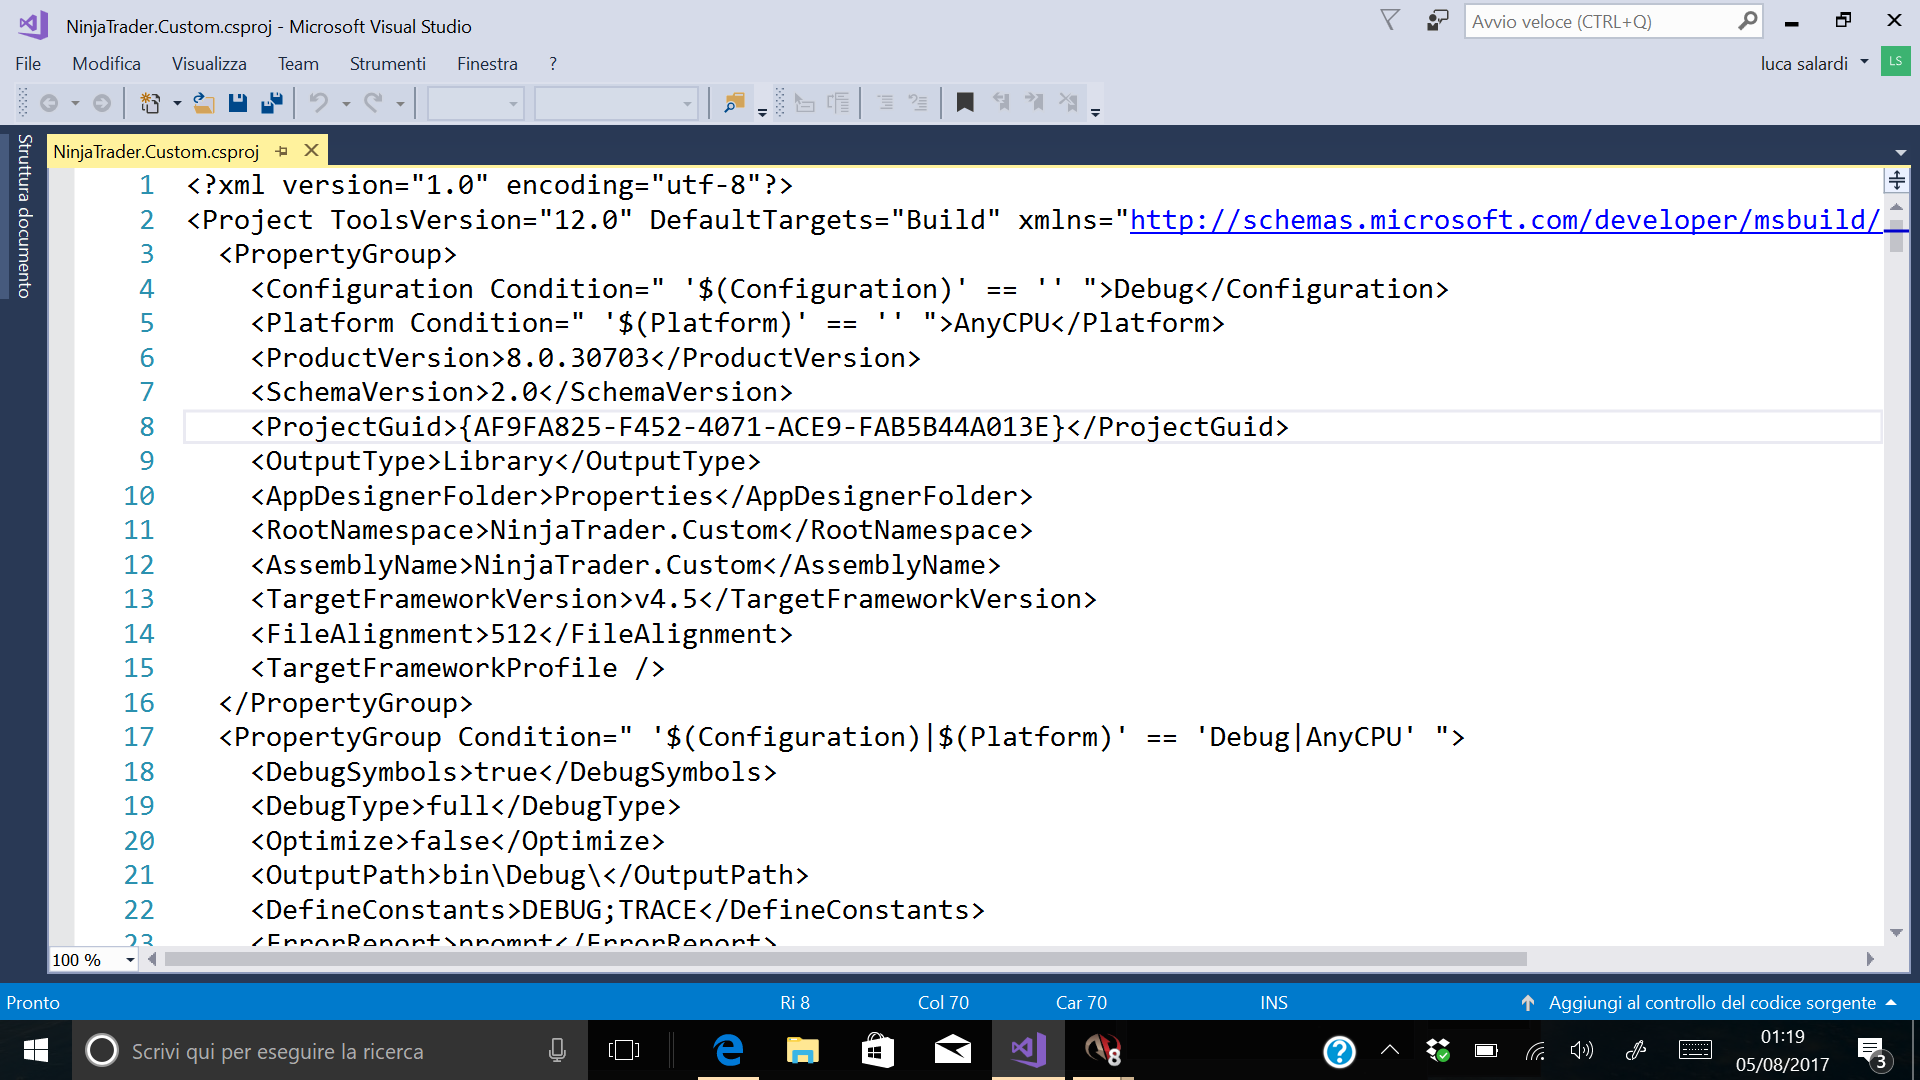Toggle a bookmark with the bookmark icon

pyautogui.click(x=965, y=103)
